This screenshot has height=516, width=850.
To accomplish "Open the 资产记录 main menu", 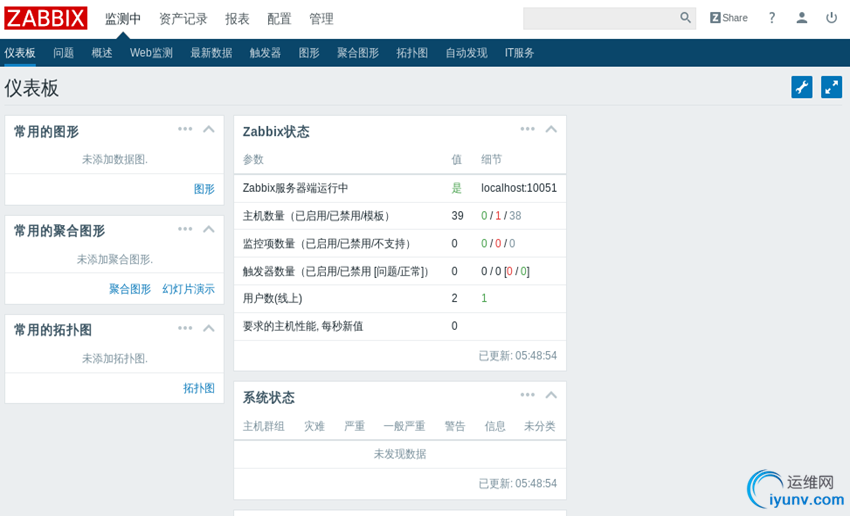I will click(x=183, y=19).
